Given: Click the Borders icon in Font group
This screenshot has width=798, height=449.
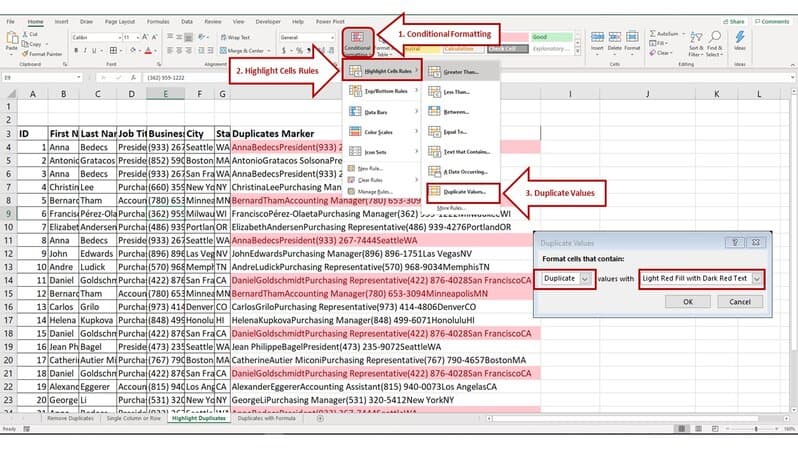Looking at the screenshot, I should click(113, 50).
